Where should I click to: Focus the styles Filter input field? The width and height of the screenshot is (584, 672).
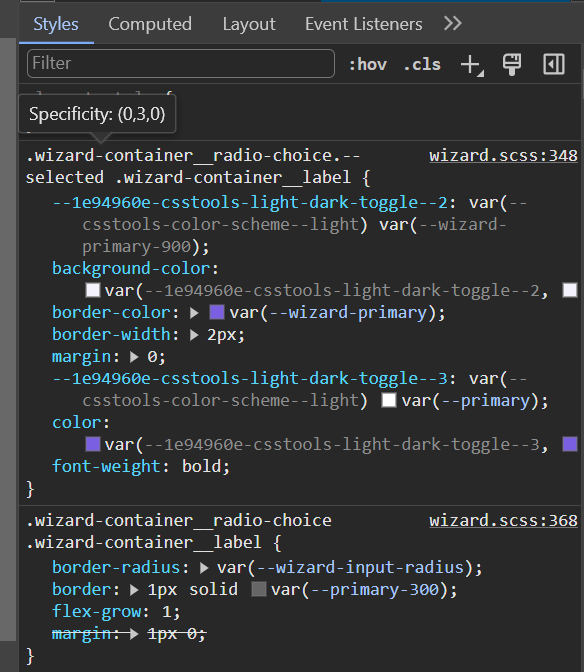pyautogui.click(x=181, y=63)
